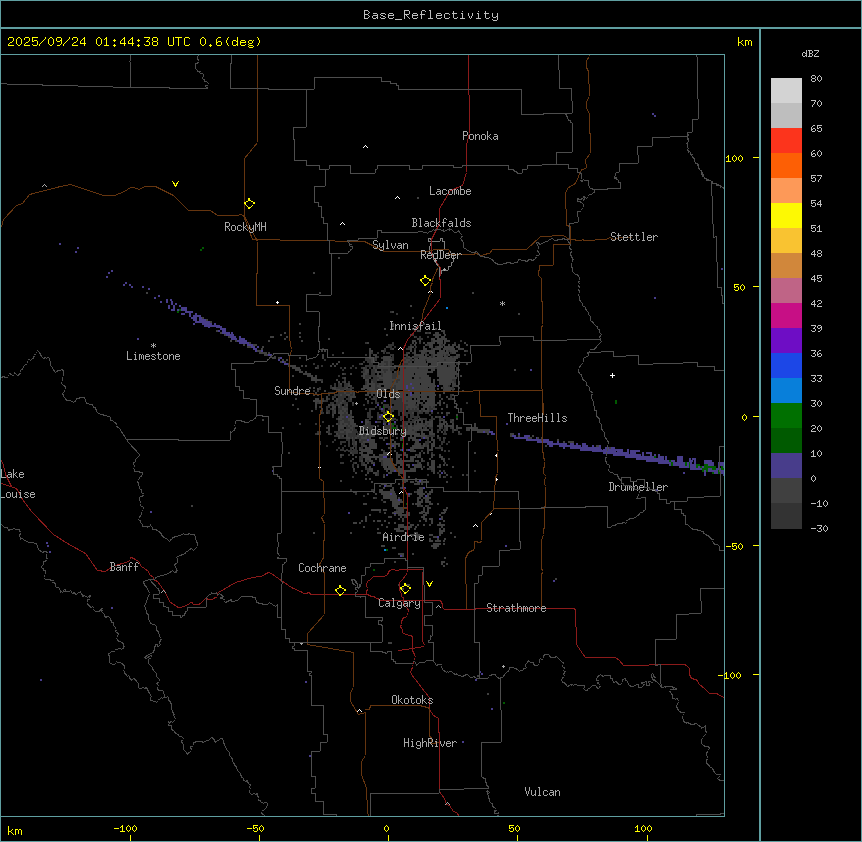Viewport: 862px width, 842px height.
Task: Click the Base_Reflectivity title
Action: (430, 15)
